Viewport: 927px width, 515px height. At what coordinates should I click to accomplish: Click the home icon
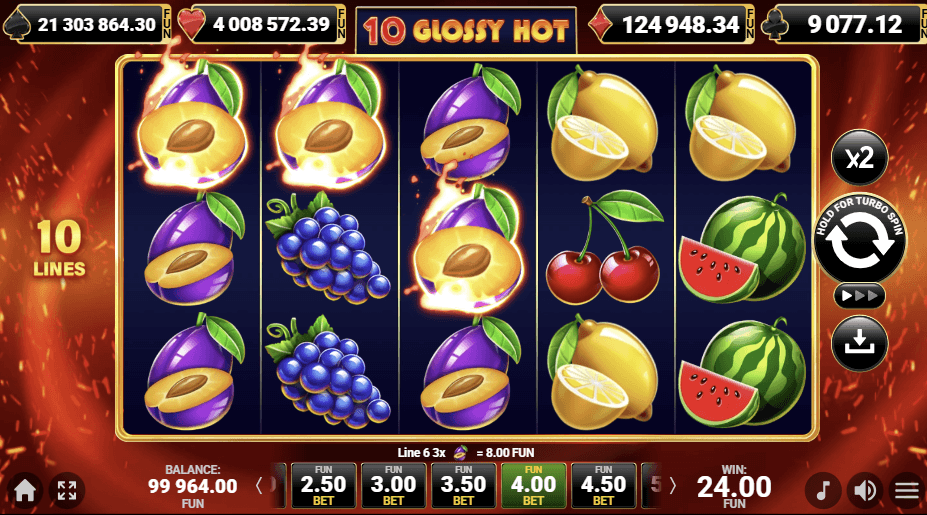point(25,490)
